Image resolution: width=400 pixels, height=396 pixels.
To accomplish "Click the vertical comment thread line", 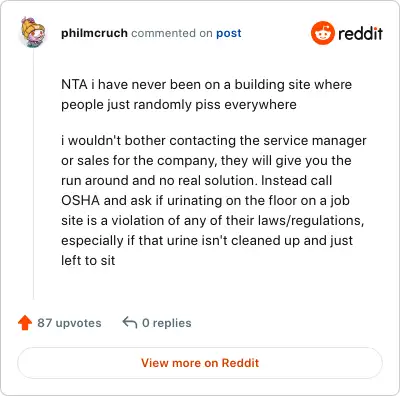I will (33, 174).
